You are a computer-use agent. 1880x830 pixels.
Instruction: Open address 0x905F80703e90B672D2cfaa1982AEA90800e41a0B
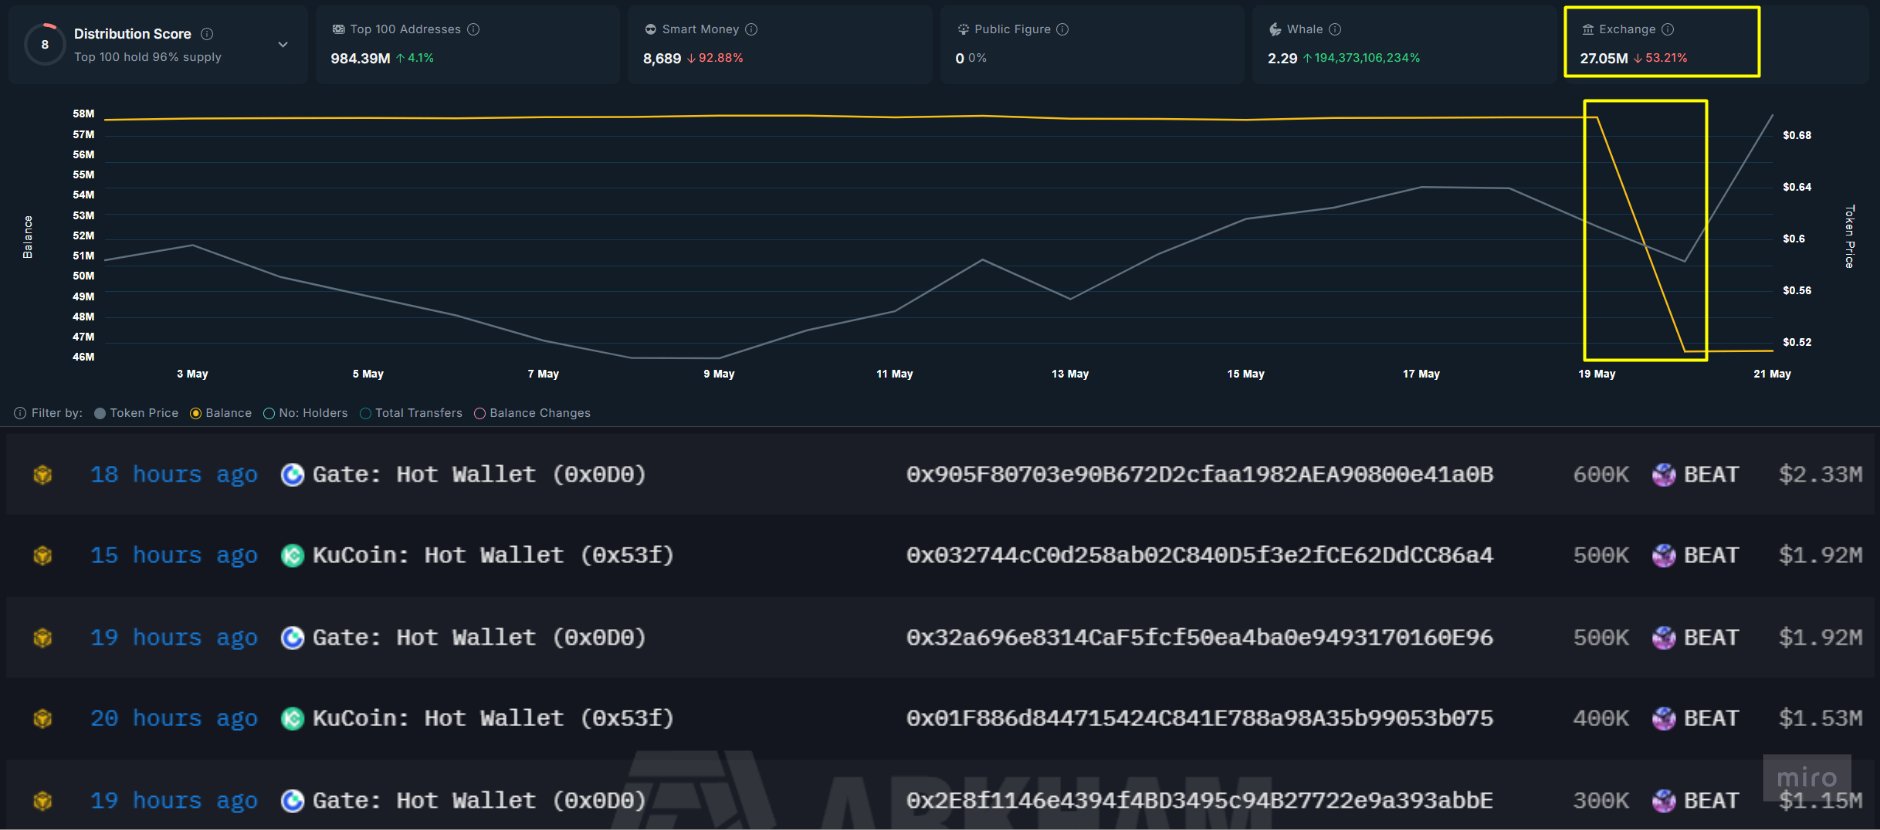[1200, 475]
